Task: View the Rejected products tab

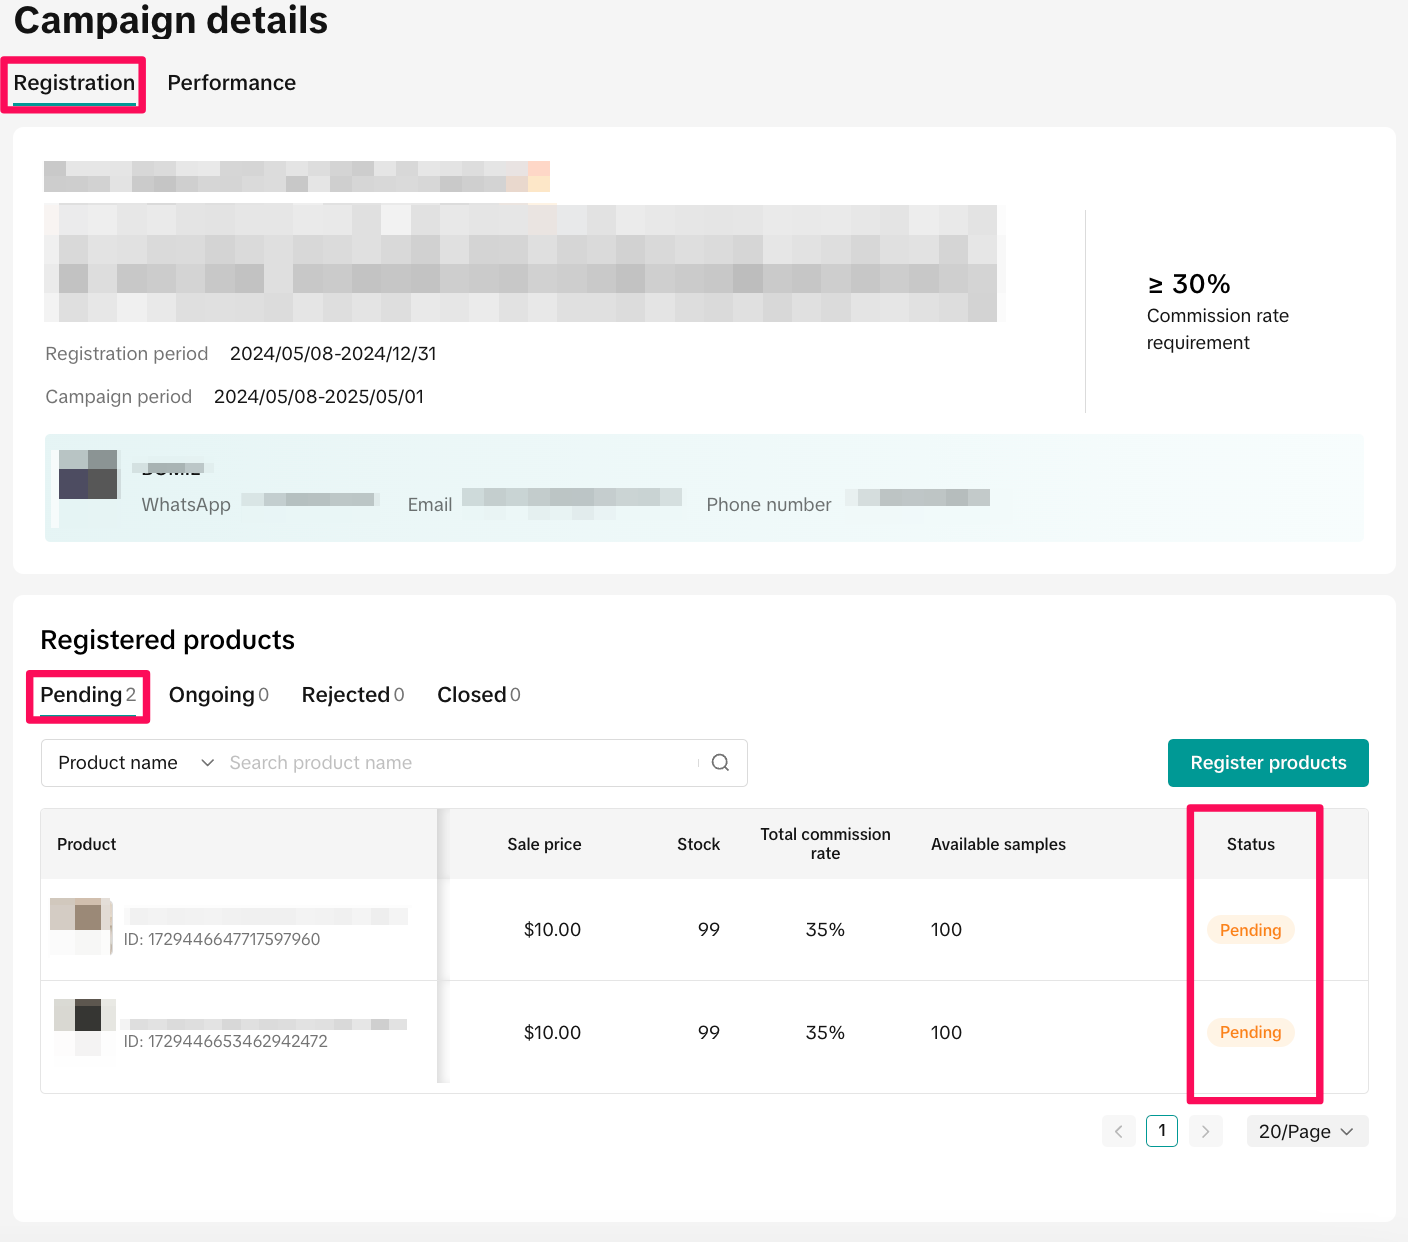Action: click(352, 695)
